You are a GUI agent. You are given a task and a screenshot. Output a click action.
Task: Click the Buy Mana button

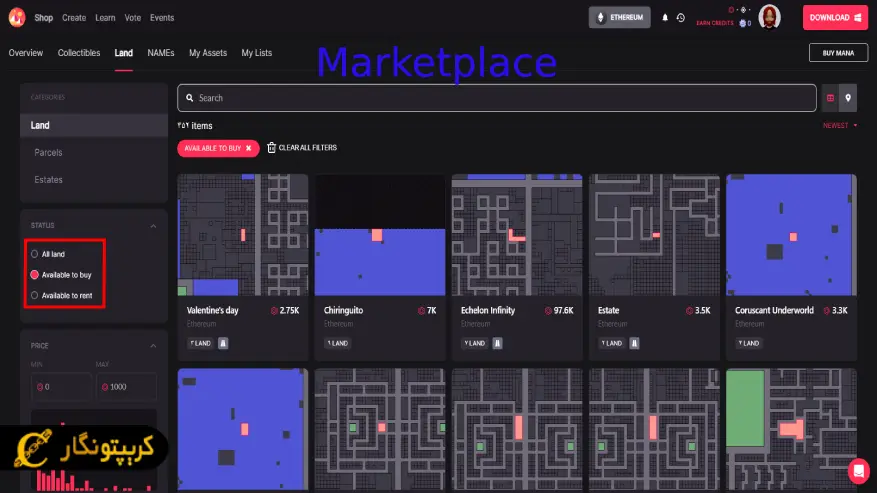(x=838, y=53)
